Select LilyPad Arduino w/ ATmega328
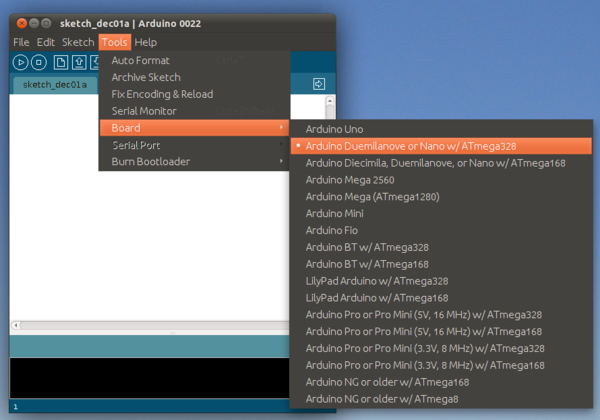This screenshot has width=600, height=420. click(x=441, y=281)
